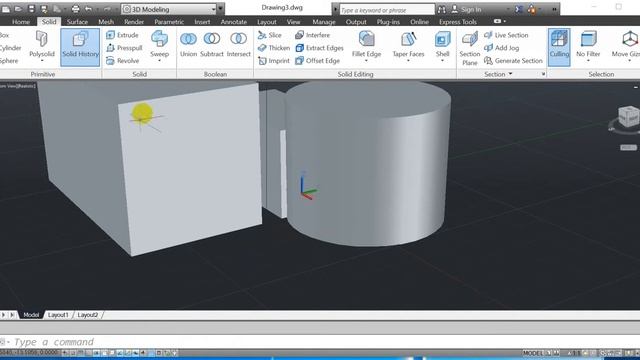Select the Sweep tool icon
Viewport: 640px width, 360px height.
click(x=159, y=40)
